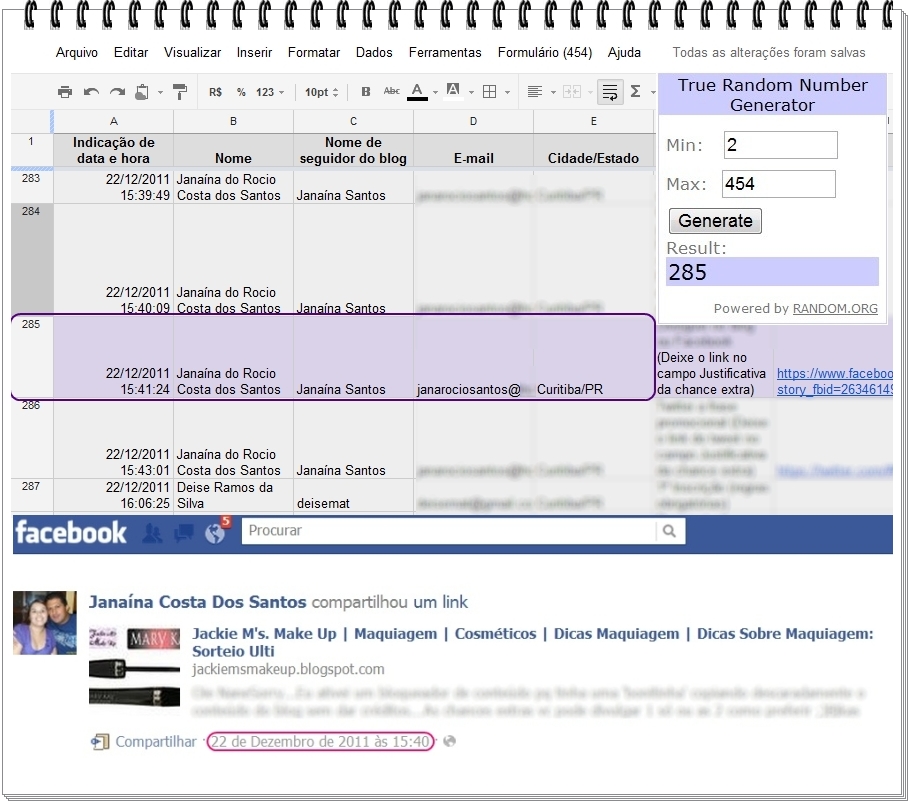Select column D header

(474, 121)
